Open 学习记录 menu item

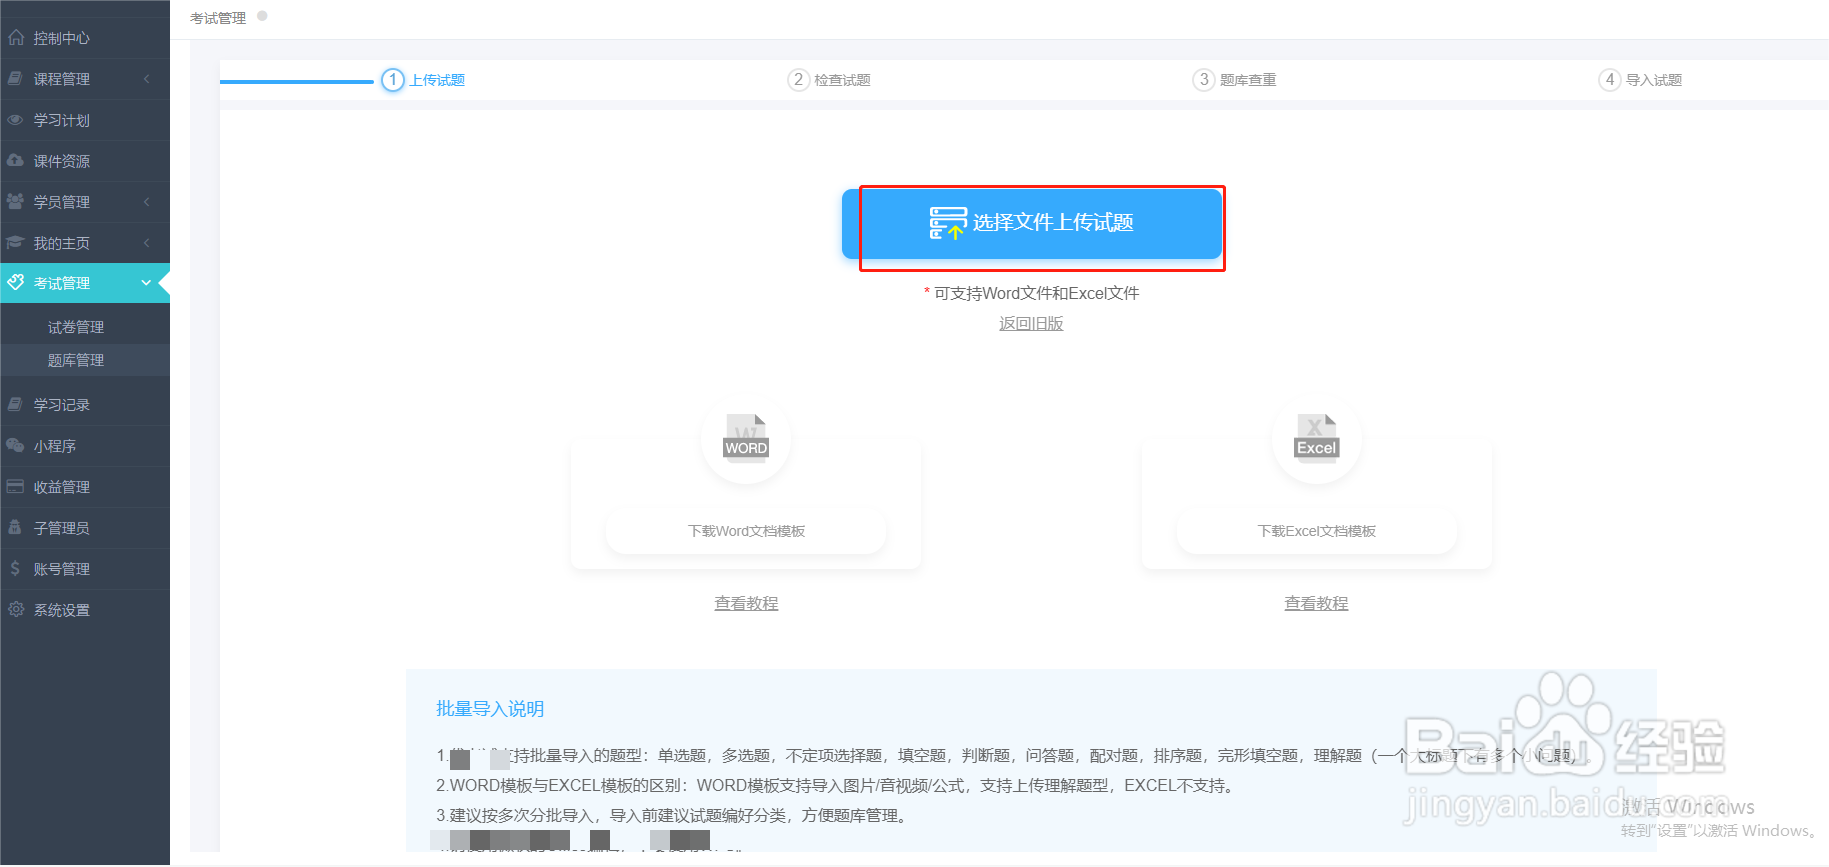pyautogui.click(x=85, y=405)
